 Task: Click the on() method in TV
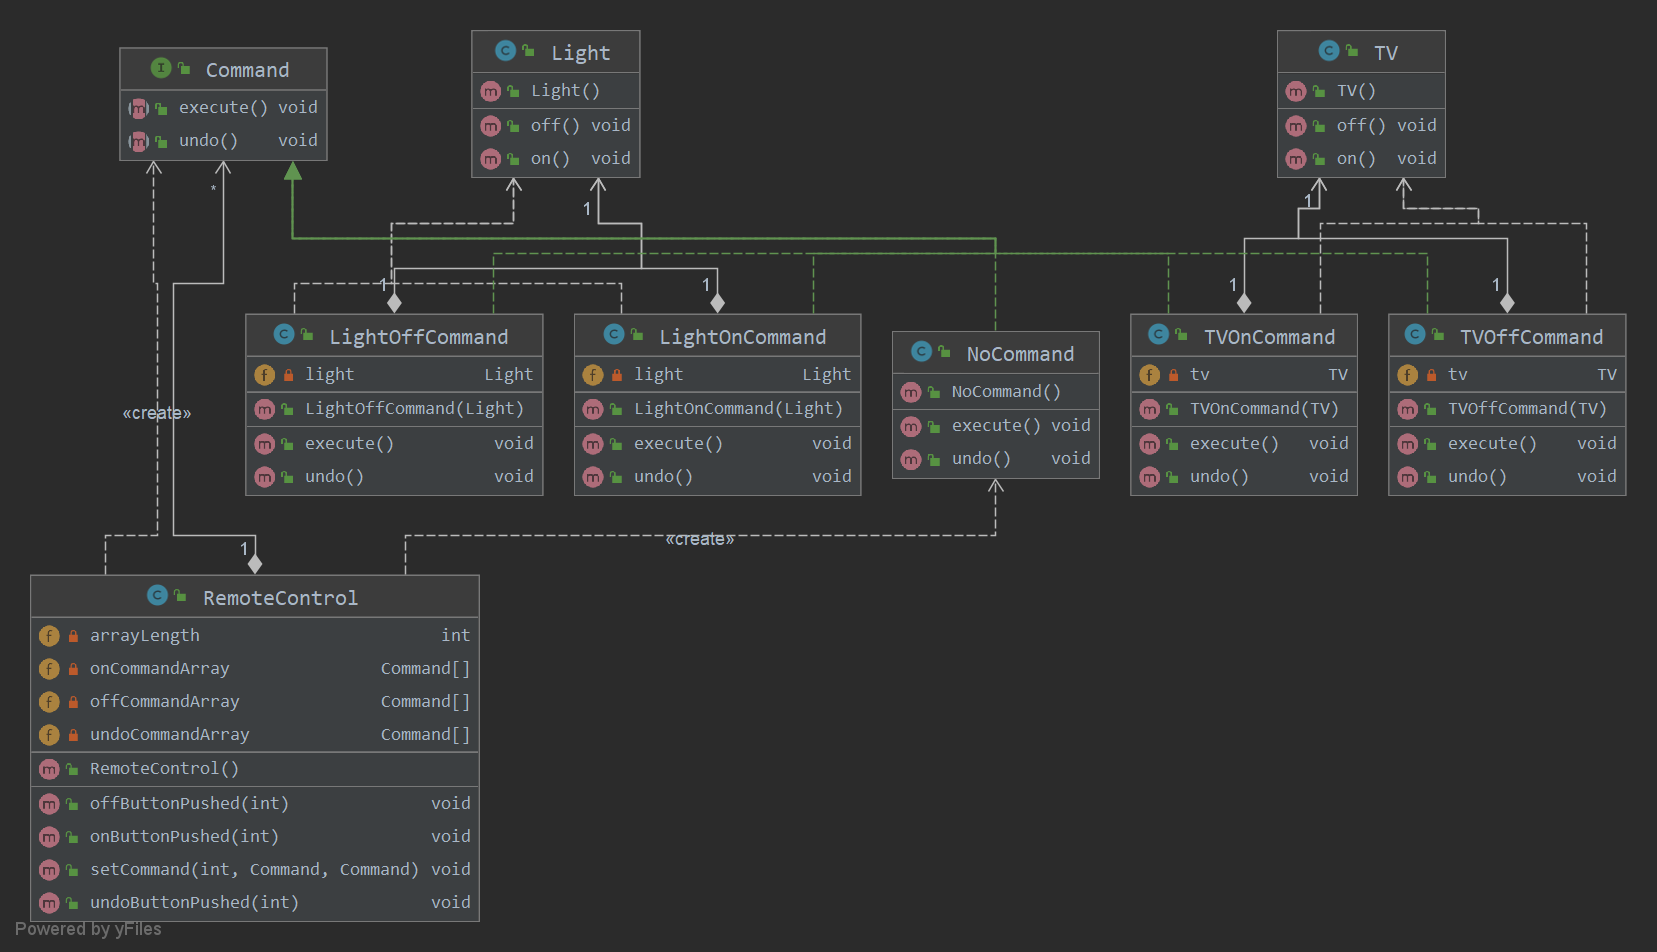coord(1361,159)
